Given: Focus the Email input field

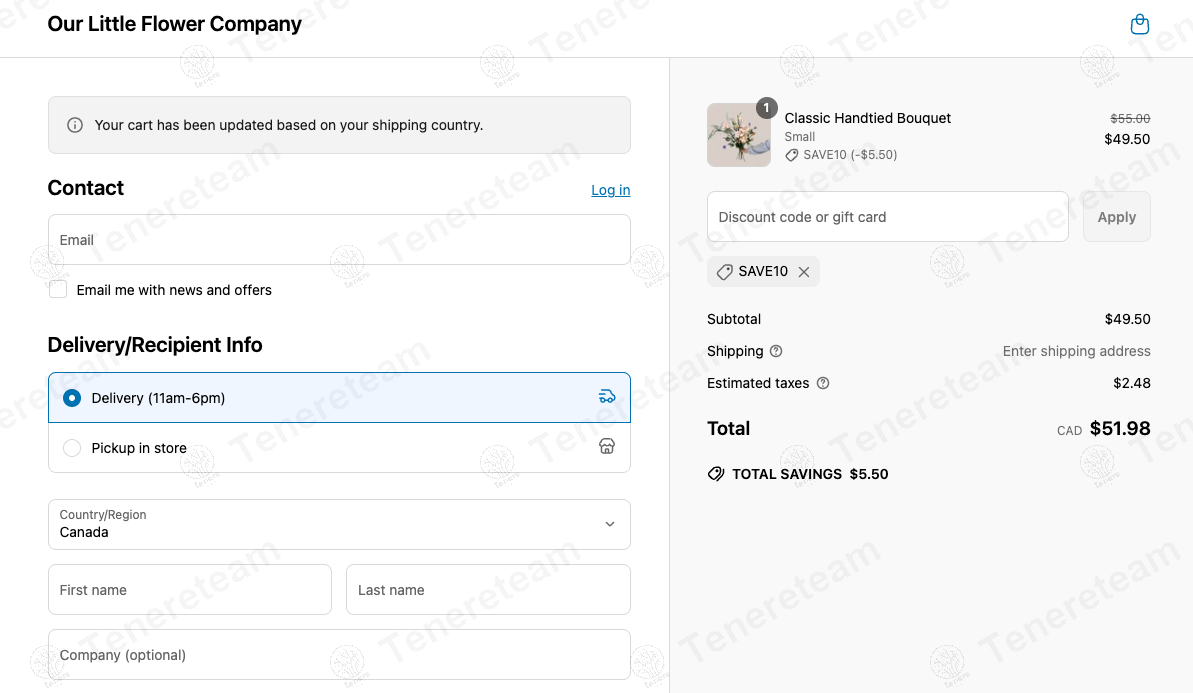Looking at the screenshot, I should pos(339,240).
